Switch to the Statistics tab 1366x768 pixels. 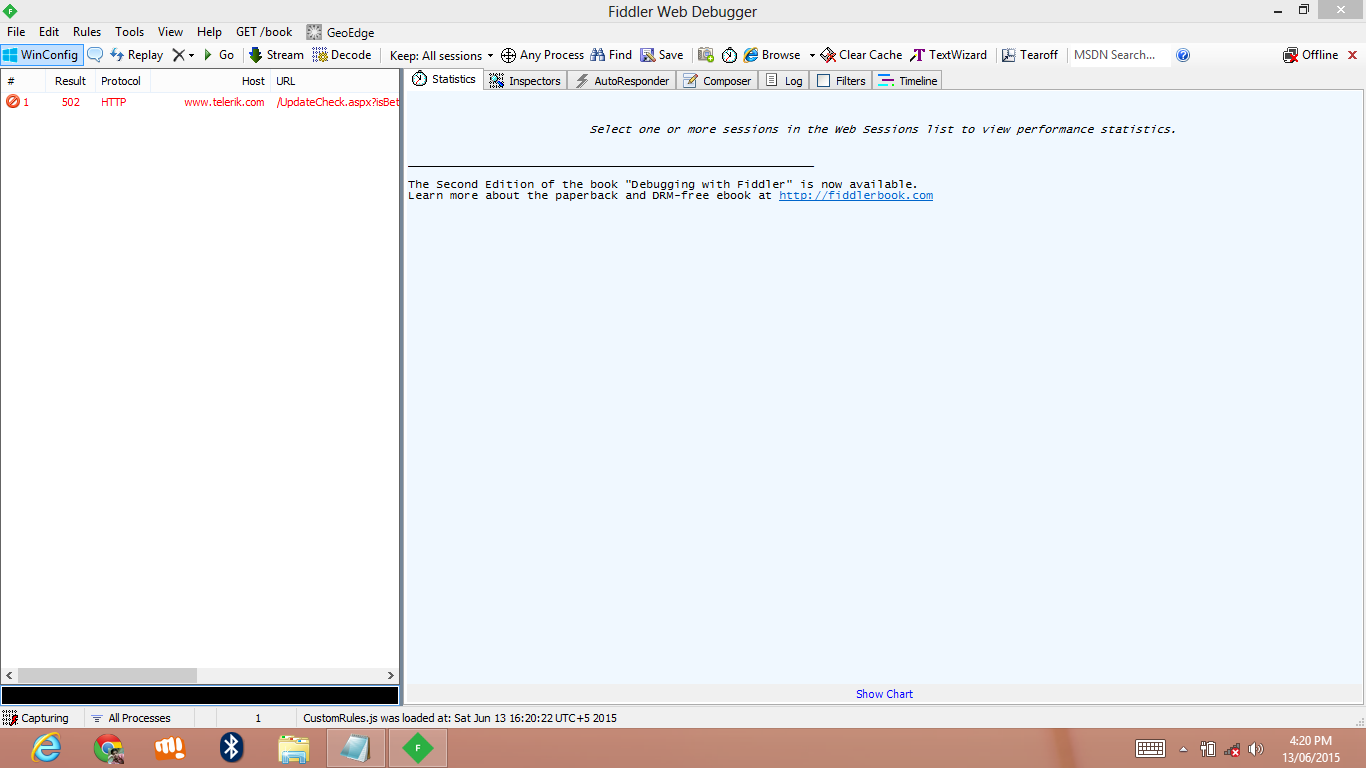[x=444, y=79]
